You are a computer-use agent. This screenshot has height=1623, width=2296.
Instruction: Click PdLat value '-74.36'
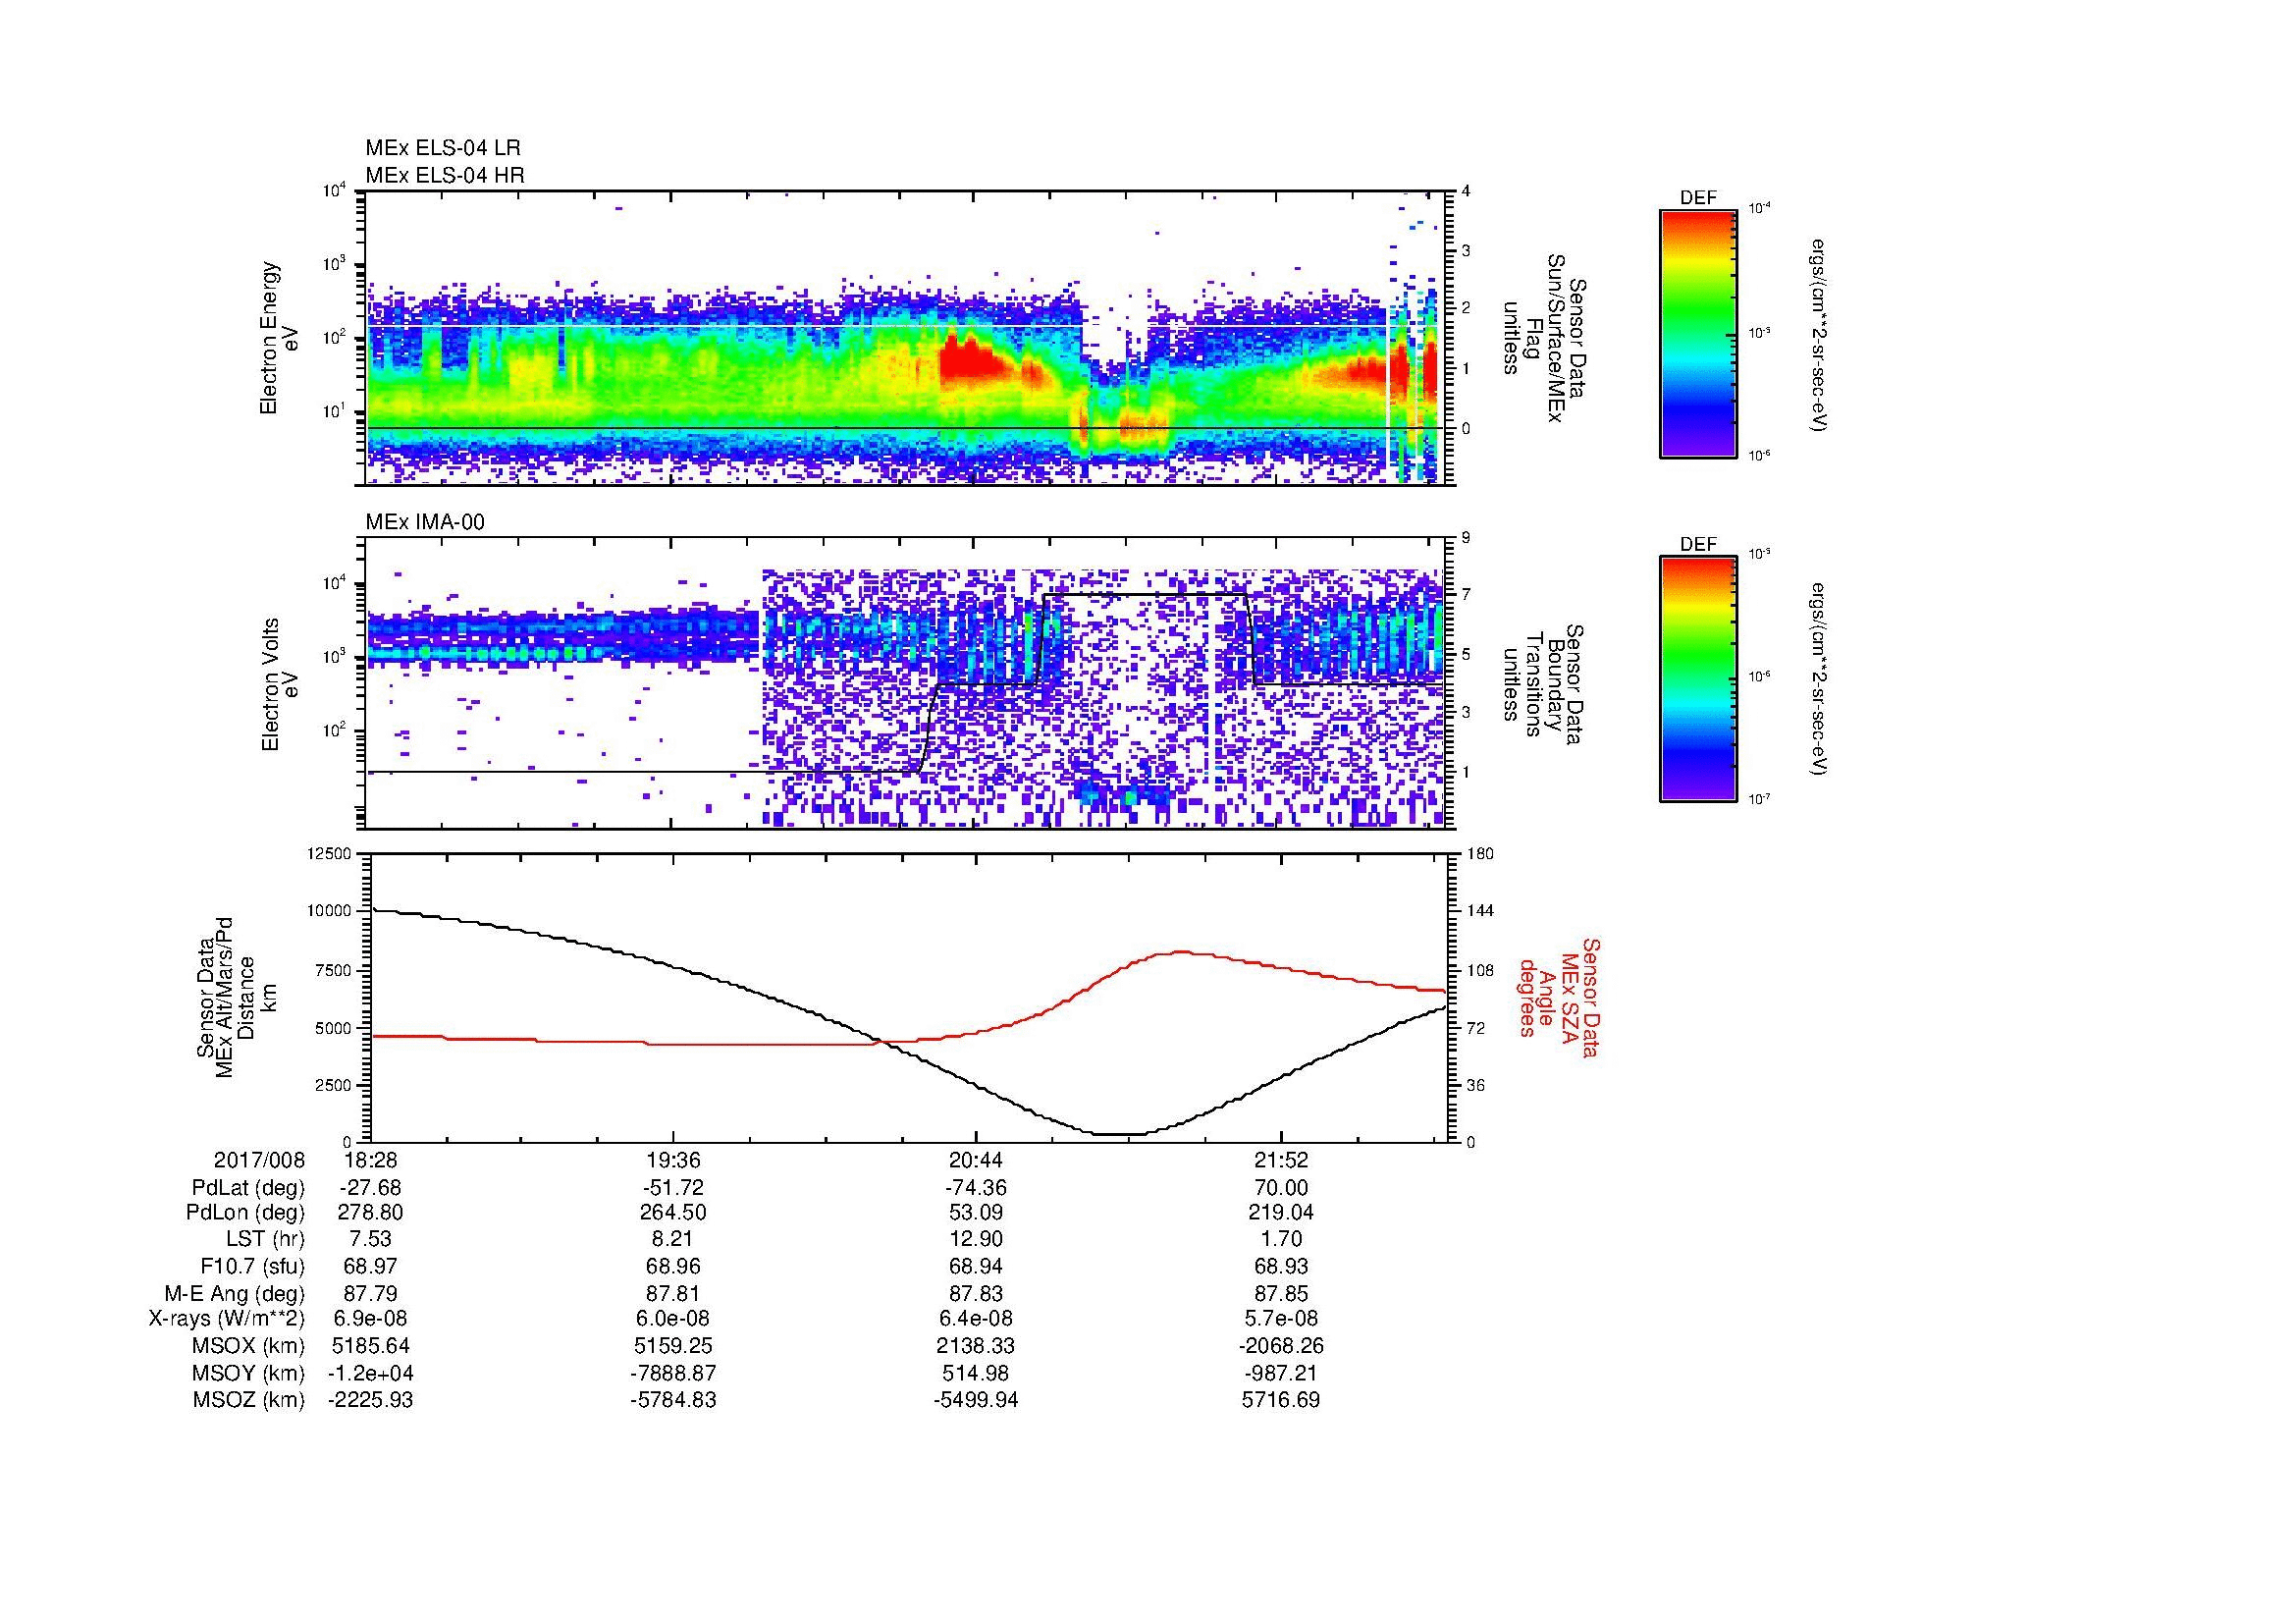(976, 1188)
